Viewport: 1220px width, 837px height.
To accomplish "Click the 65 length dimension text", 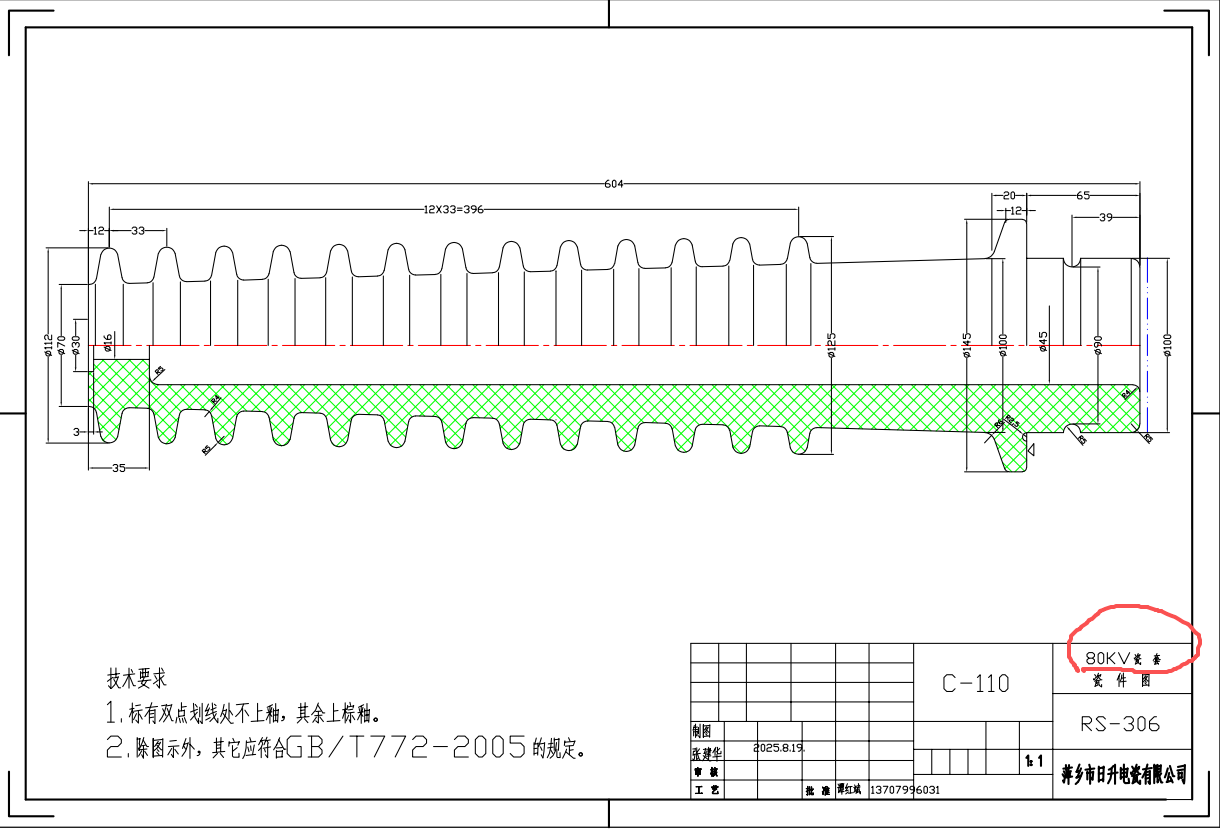I will (1083, 196).
